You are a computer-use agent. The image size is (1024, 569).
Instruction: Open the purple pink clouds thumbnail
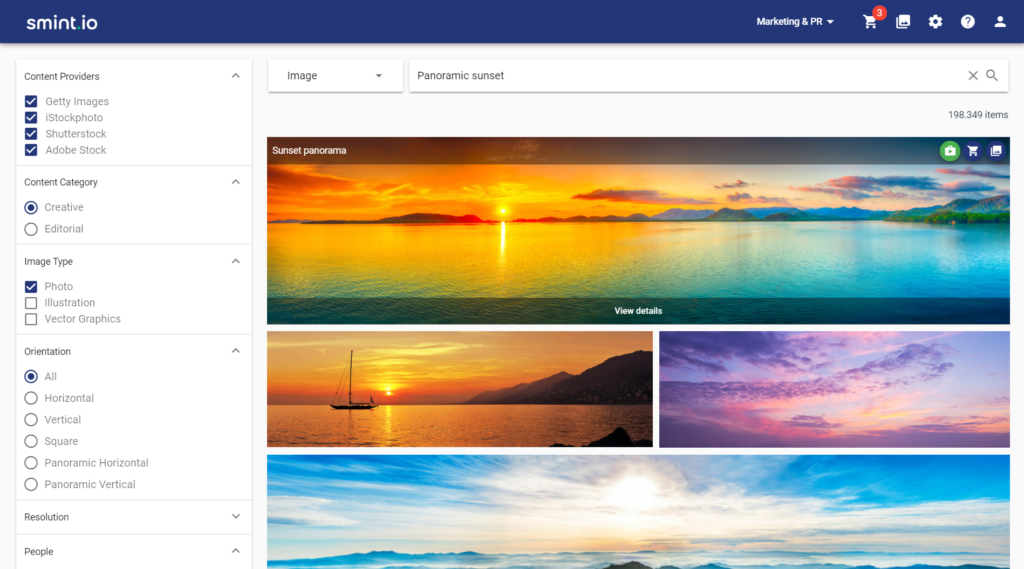(834, 389)
